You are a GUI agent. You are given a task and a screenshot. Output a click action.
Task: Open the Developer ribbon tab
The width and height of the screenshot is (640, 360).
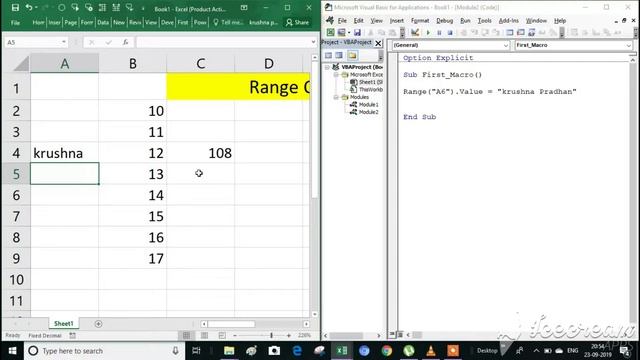click(167, 22)
